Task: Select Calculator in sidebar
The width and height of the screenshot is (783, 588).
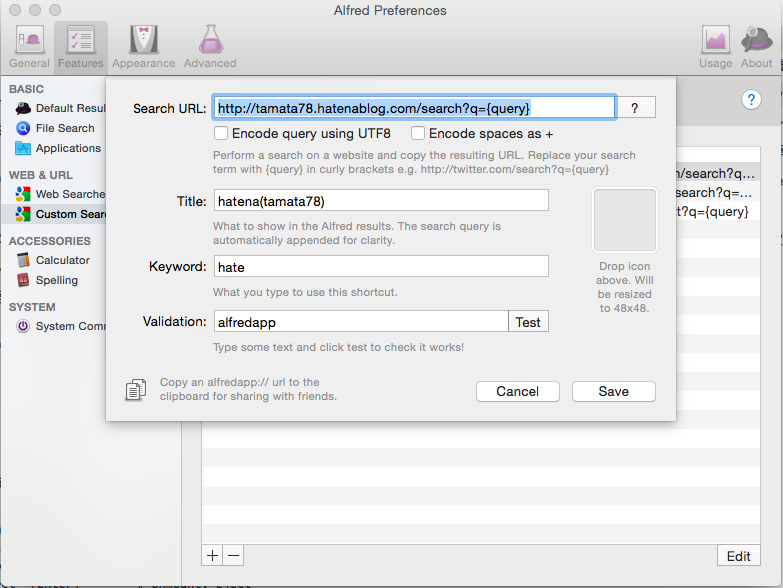Action: click(x=54, y=260)
